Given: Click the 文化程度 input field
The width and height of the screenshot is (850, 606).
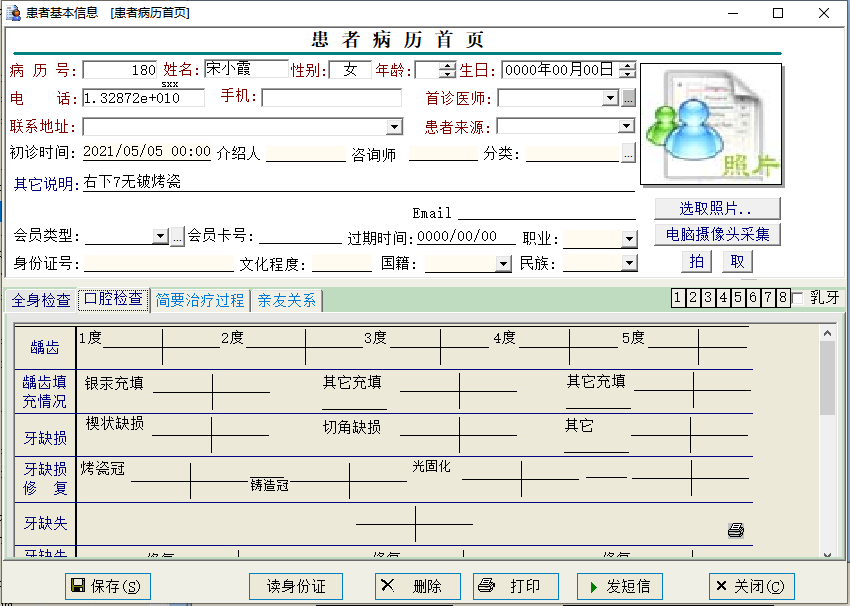Looking at the screenshot, I should [342, 263].
